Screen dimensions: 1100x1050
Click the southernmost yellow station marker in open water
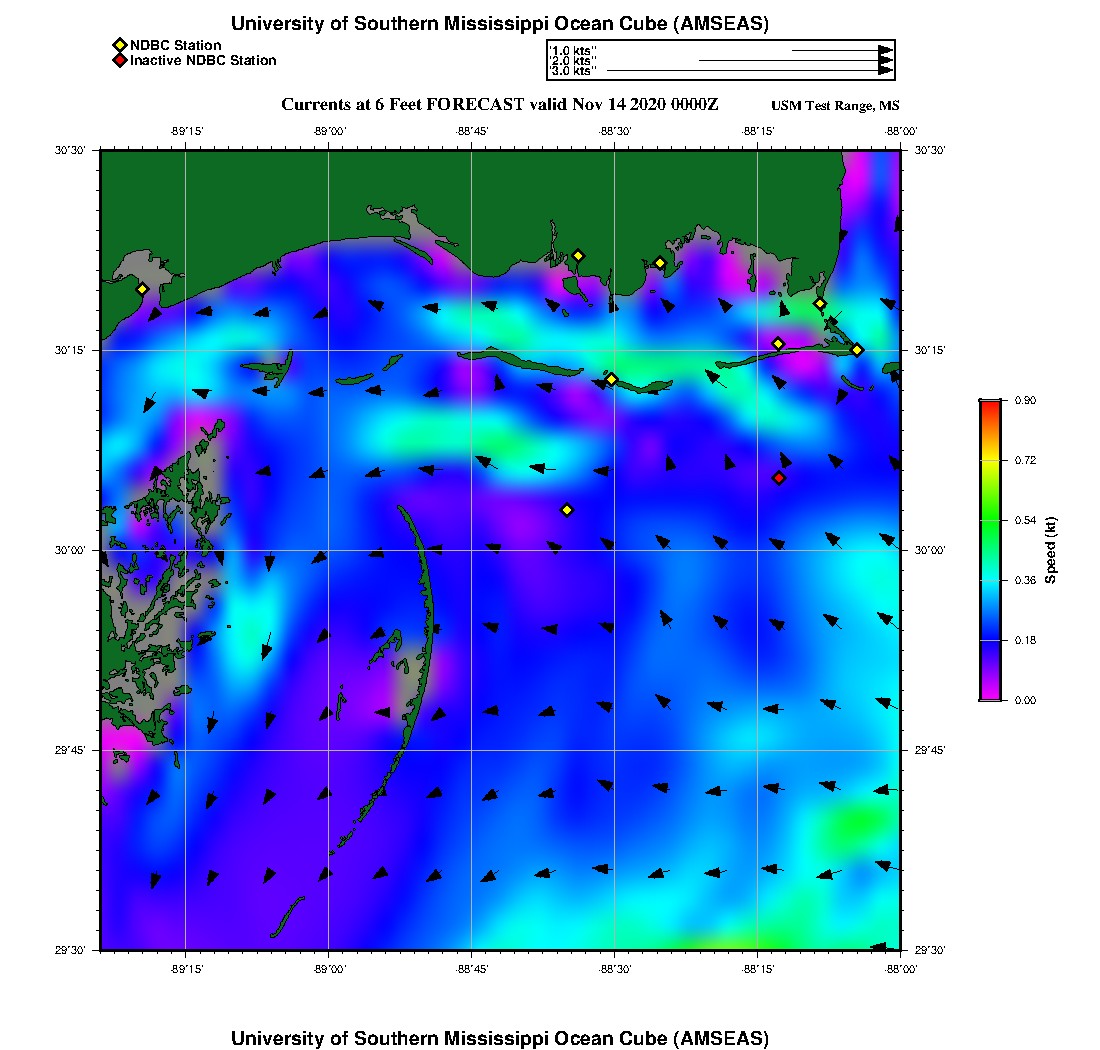pos(567,510)
